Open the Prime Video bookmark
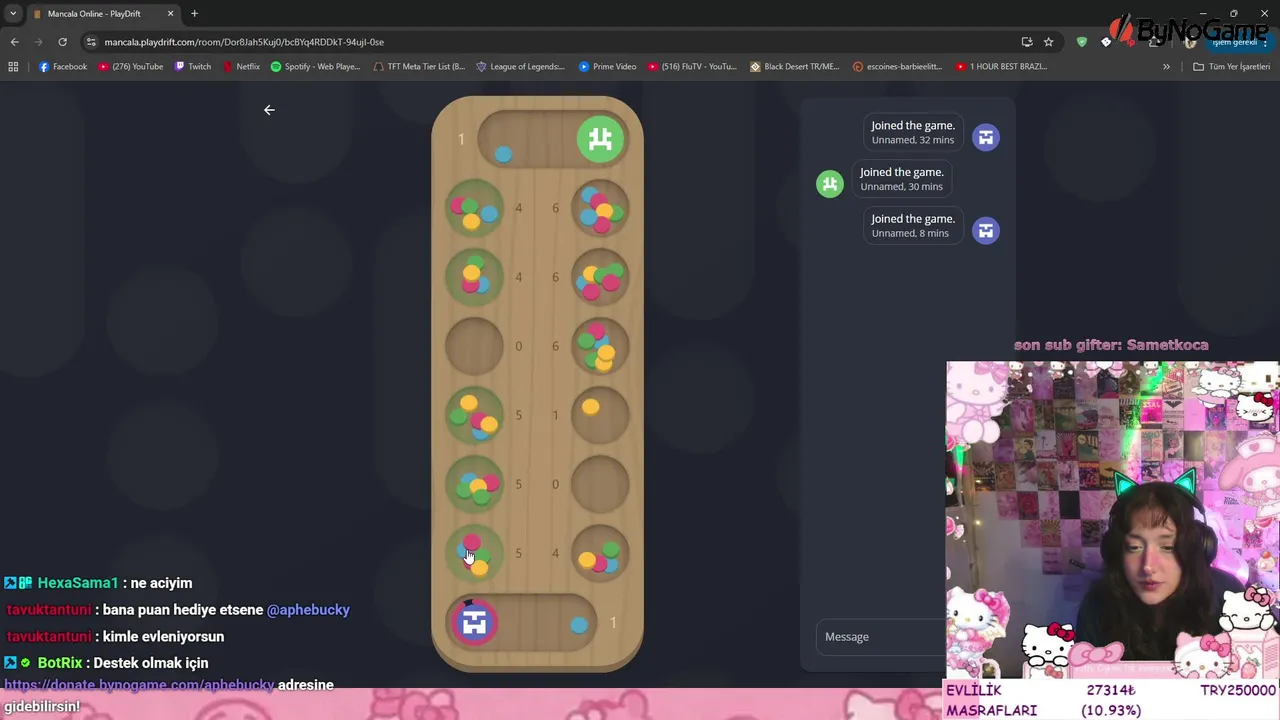 (x=607, y=67)
